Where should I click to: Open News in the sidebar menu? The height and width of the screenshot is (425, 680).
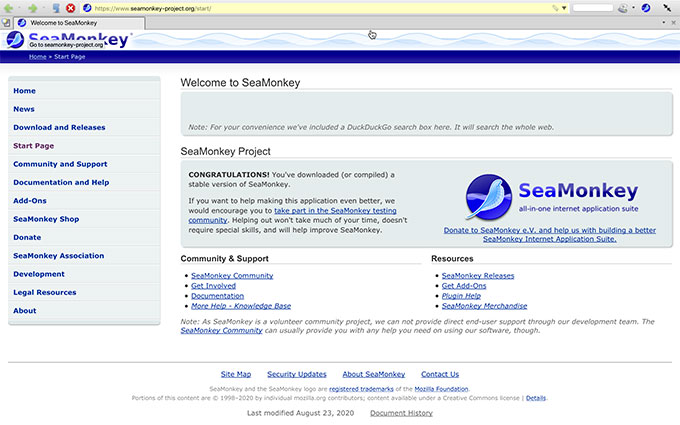[x=24, y=109]
